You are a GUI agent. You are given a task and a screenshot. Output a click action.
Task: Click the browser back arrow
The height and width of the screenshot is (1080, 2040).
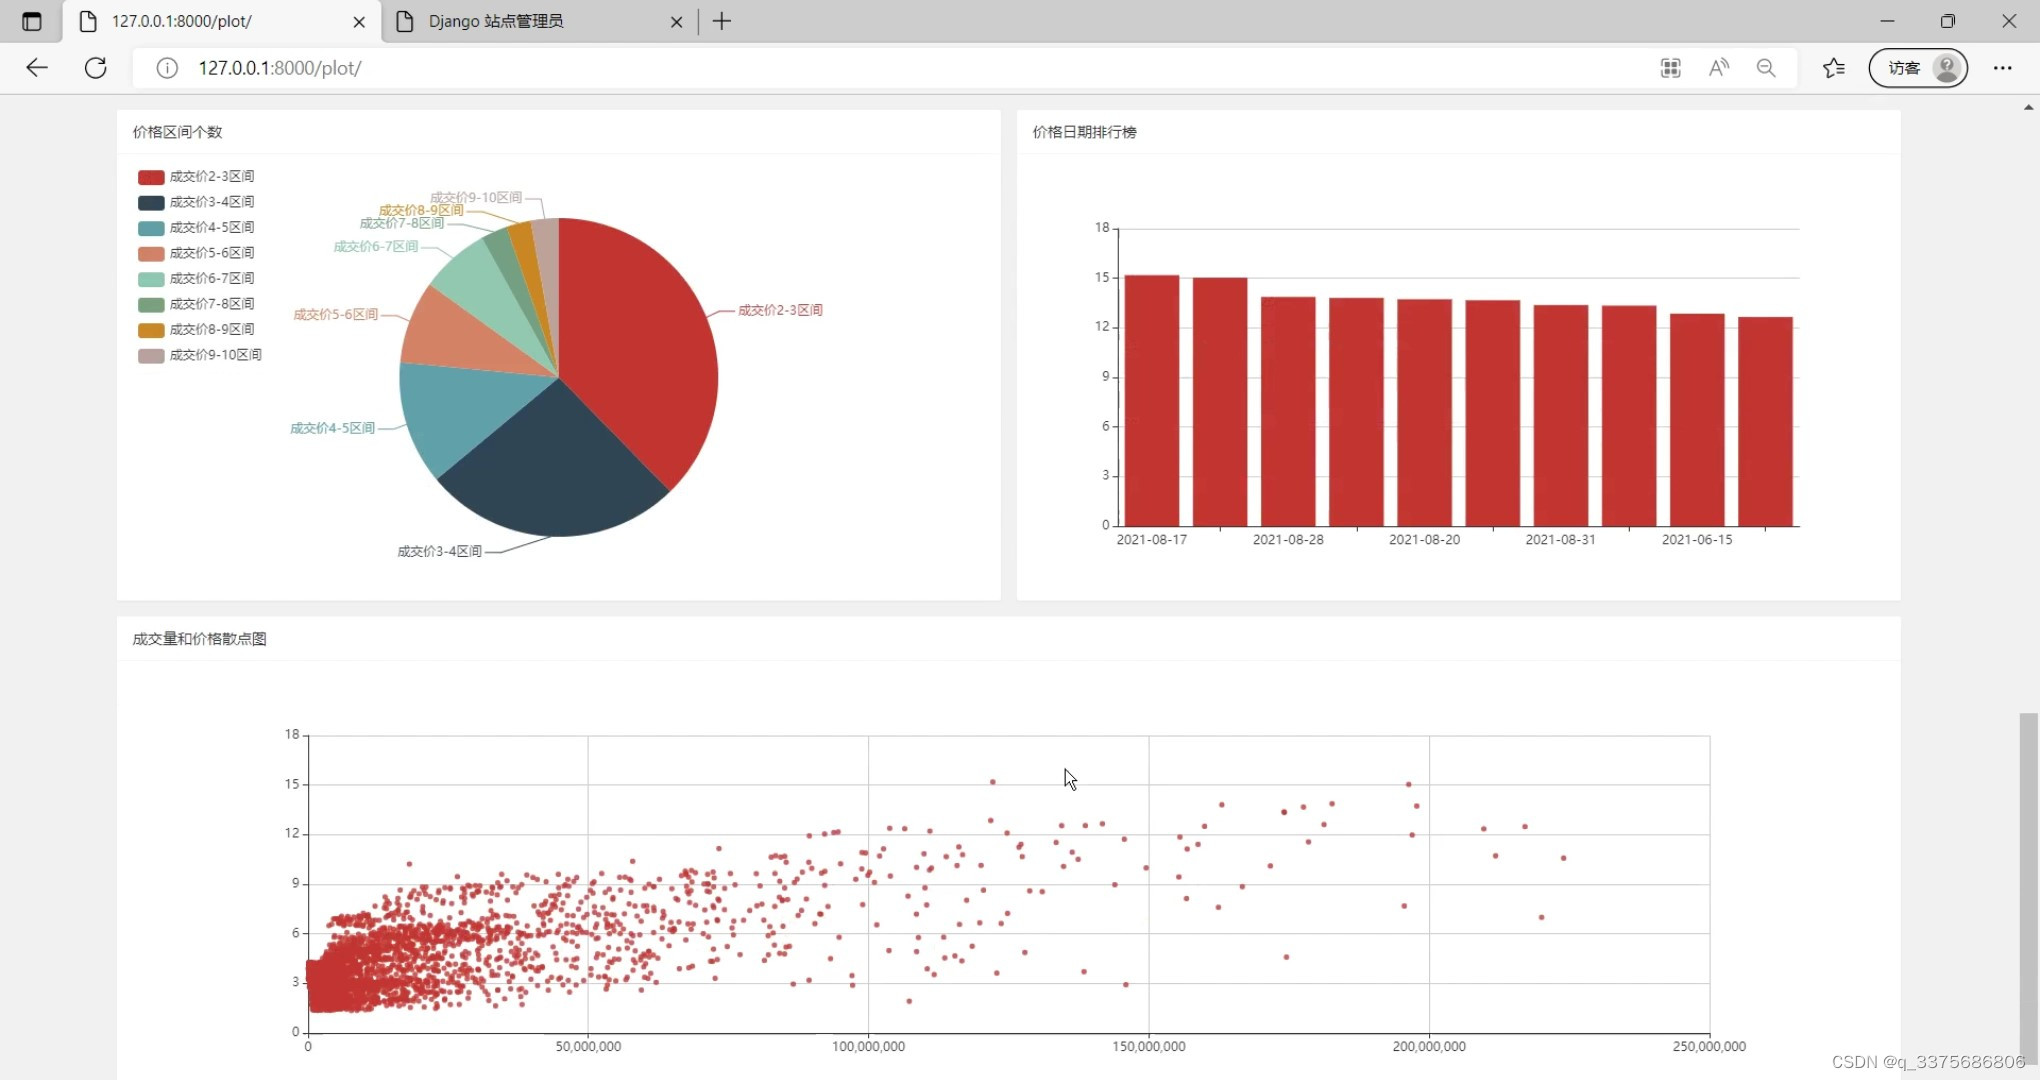coord(37,68)
